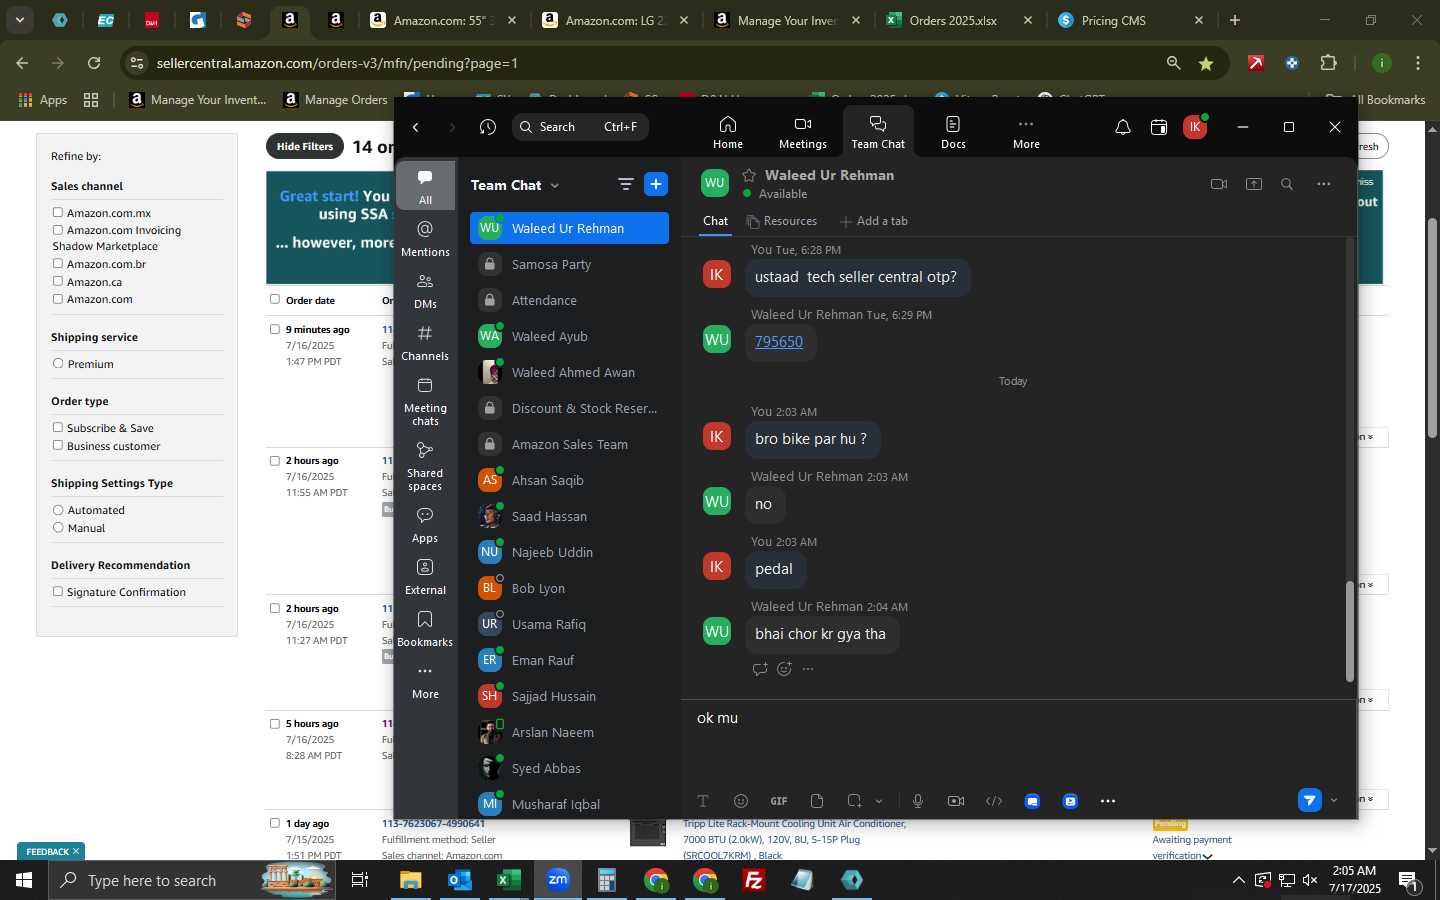Open Bookmarks in Zoom sidebar
This screenshot has height=900, width=1440.
(x=425, y=628)
